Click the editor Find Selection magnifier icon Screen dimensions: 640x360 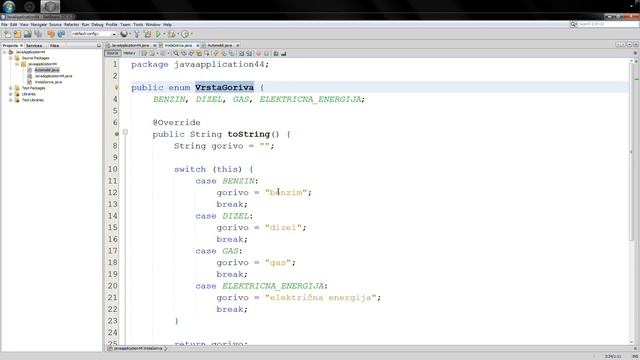click(x=176, y=53)
